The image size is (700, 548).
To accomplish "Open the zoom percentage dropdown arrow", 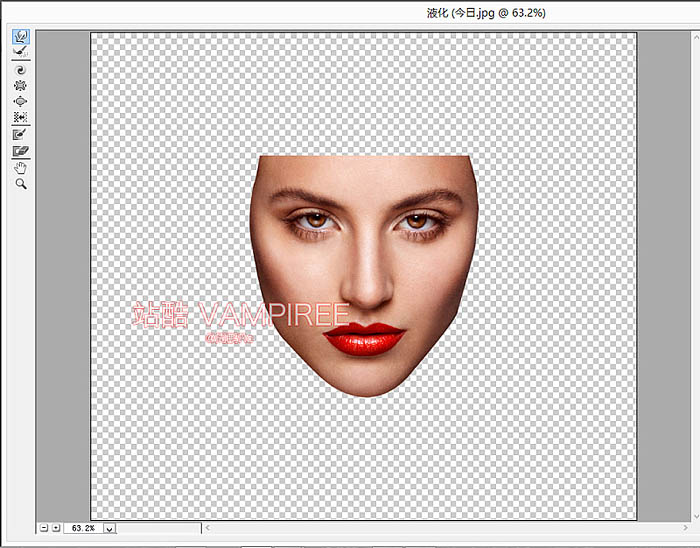I will pos(110,529).
